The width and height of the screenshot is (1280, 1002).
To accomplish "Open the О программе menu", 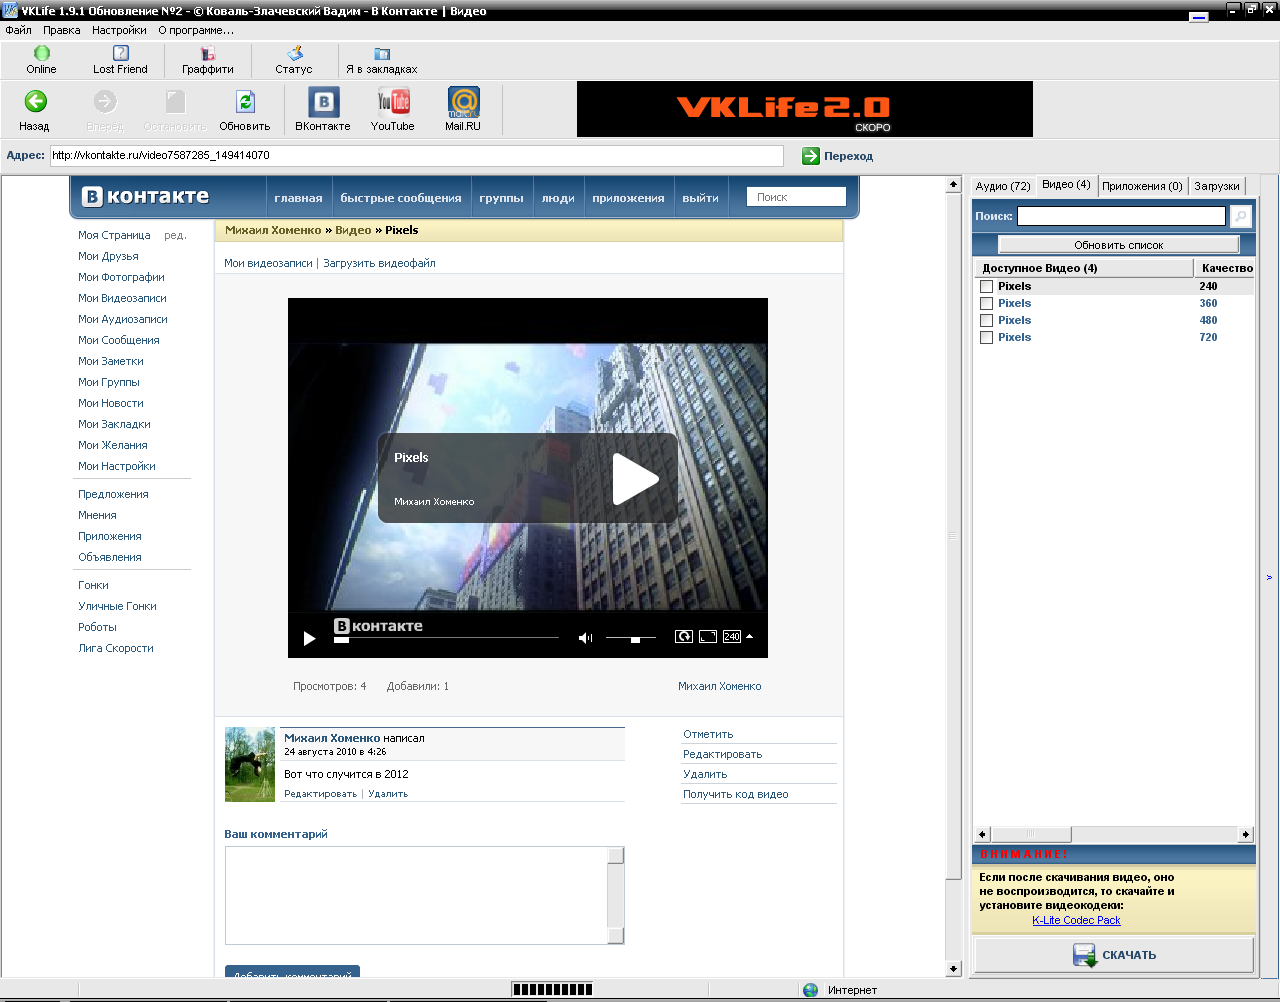I will [196, 30].
